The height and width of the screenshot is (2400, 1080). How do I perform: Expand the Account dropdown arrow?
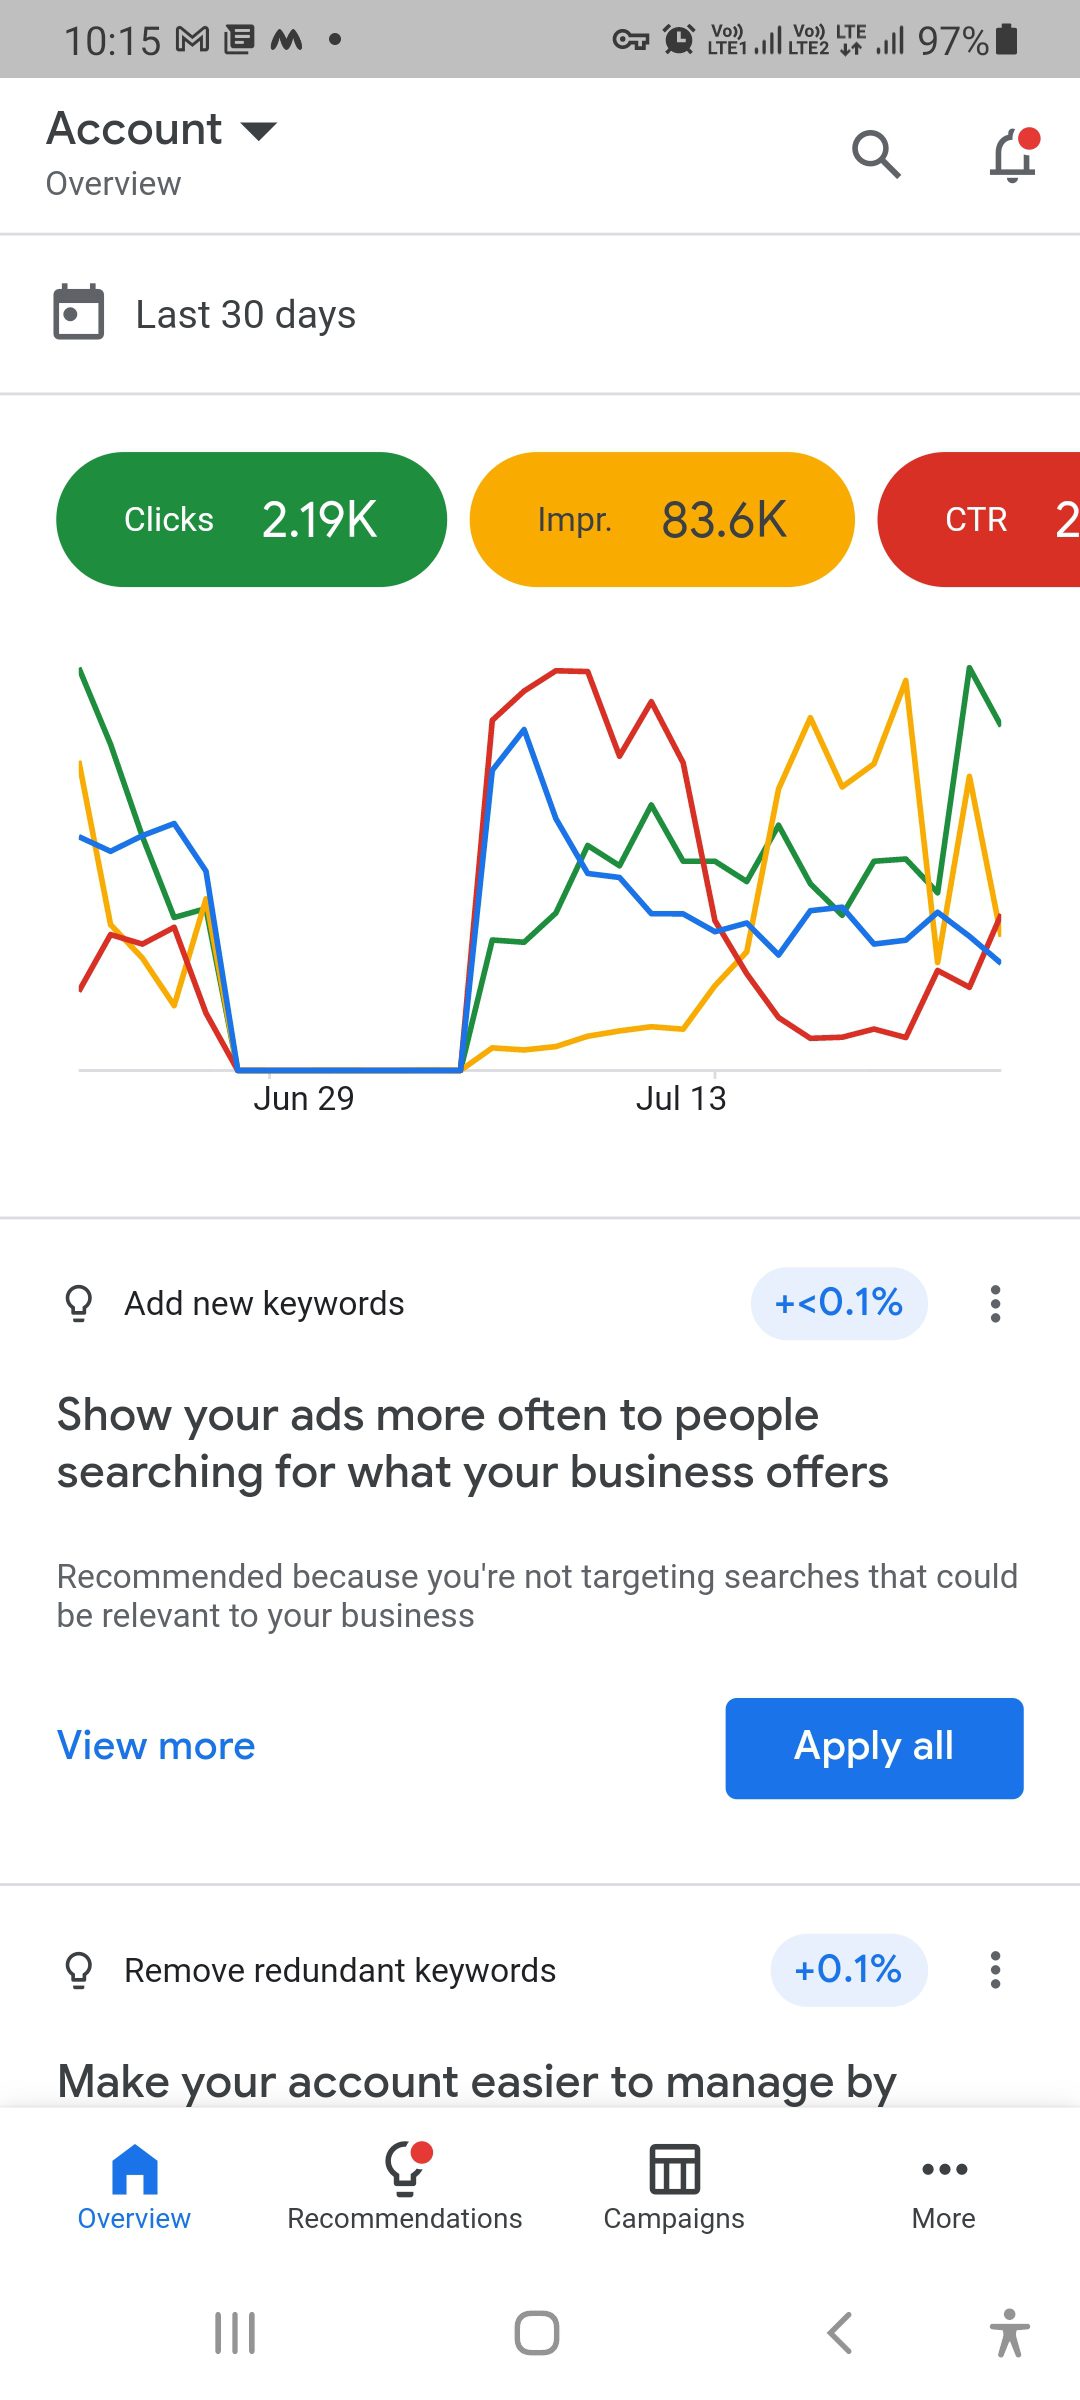coord(259,130)
